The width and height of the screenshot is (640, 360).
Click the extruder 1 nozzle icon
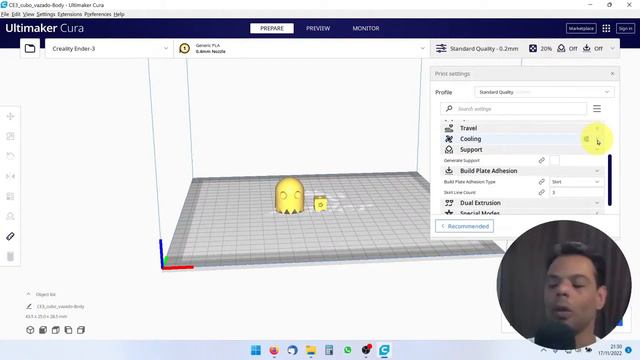click(x=184, y=49)
